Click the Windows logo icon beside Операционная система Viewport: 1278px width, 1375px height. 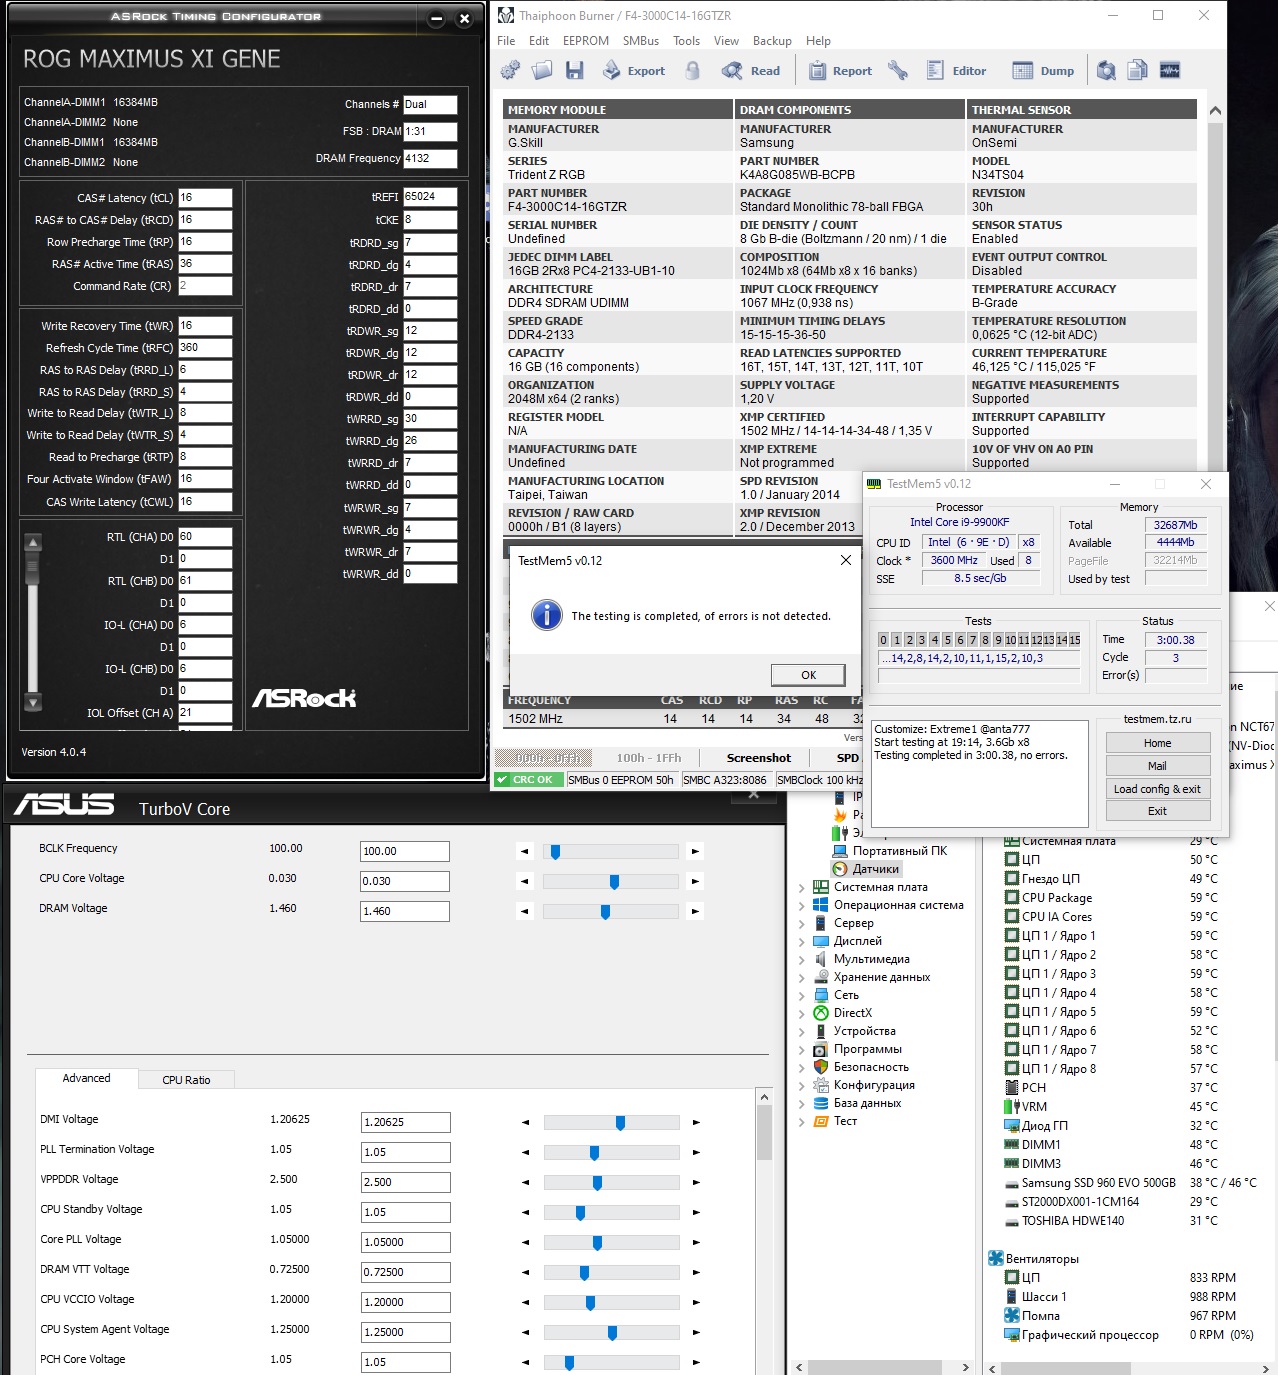click(x=821, y=905)
